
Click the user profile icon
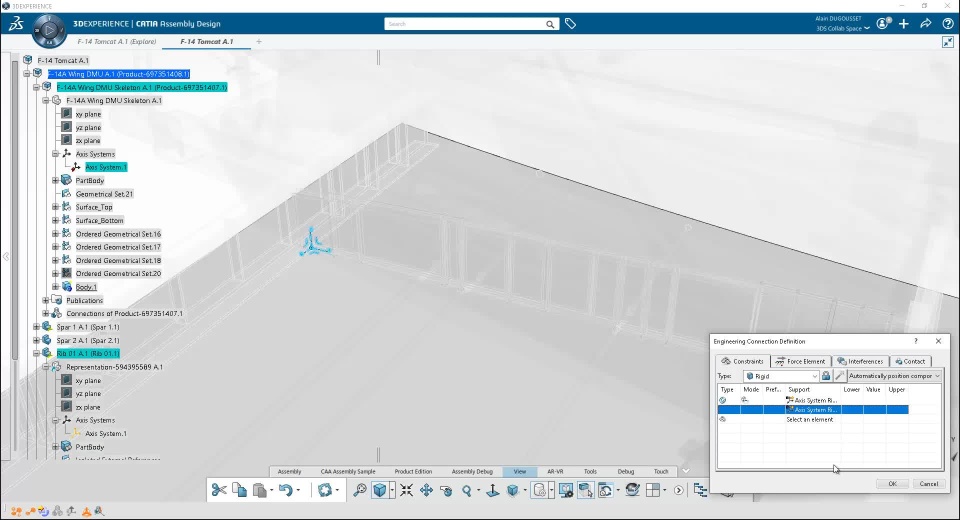point(883,24)
